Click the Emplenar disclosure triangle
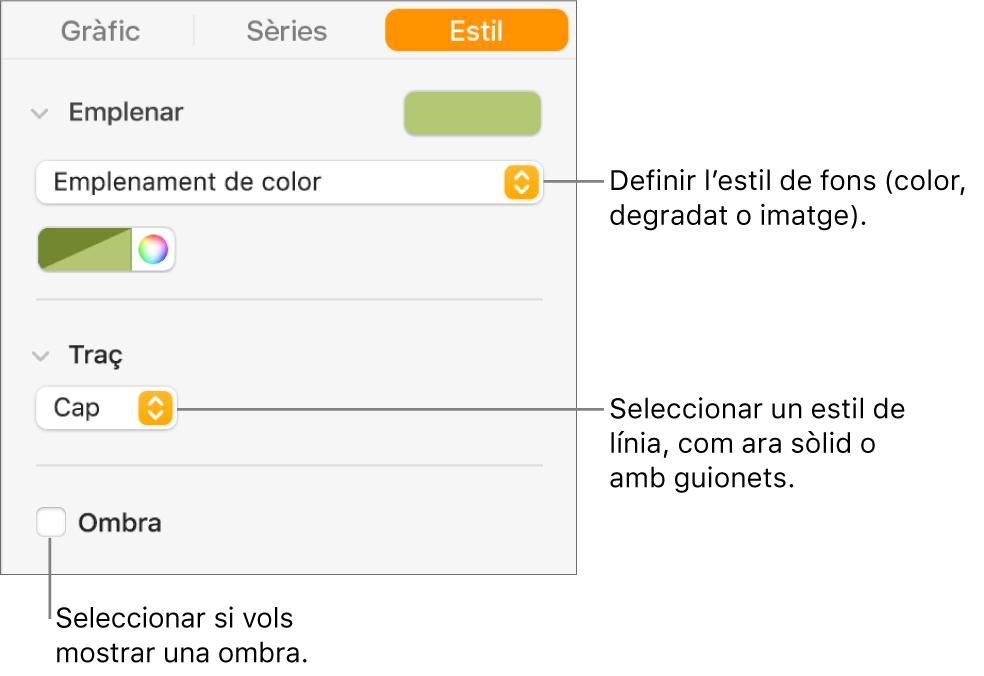This screenshot has width=984, height=676. [x=40, y=113]
